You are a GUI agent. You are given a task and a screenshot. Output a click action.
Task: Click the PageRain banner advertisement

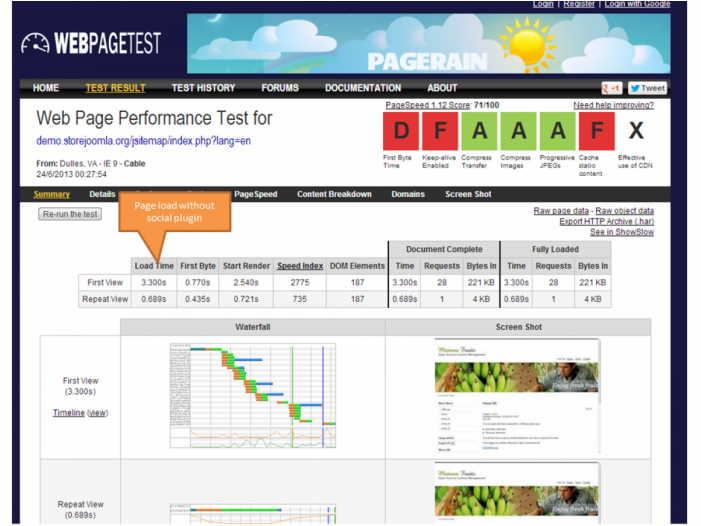[x=428, y=43]
